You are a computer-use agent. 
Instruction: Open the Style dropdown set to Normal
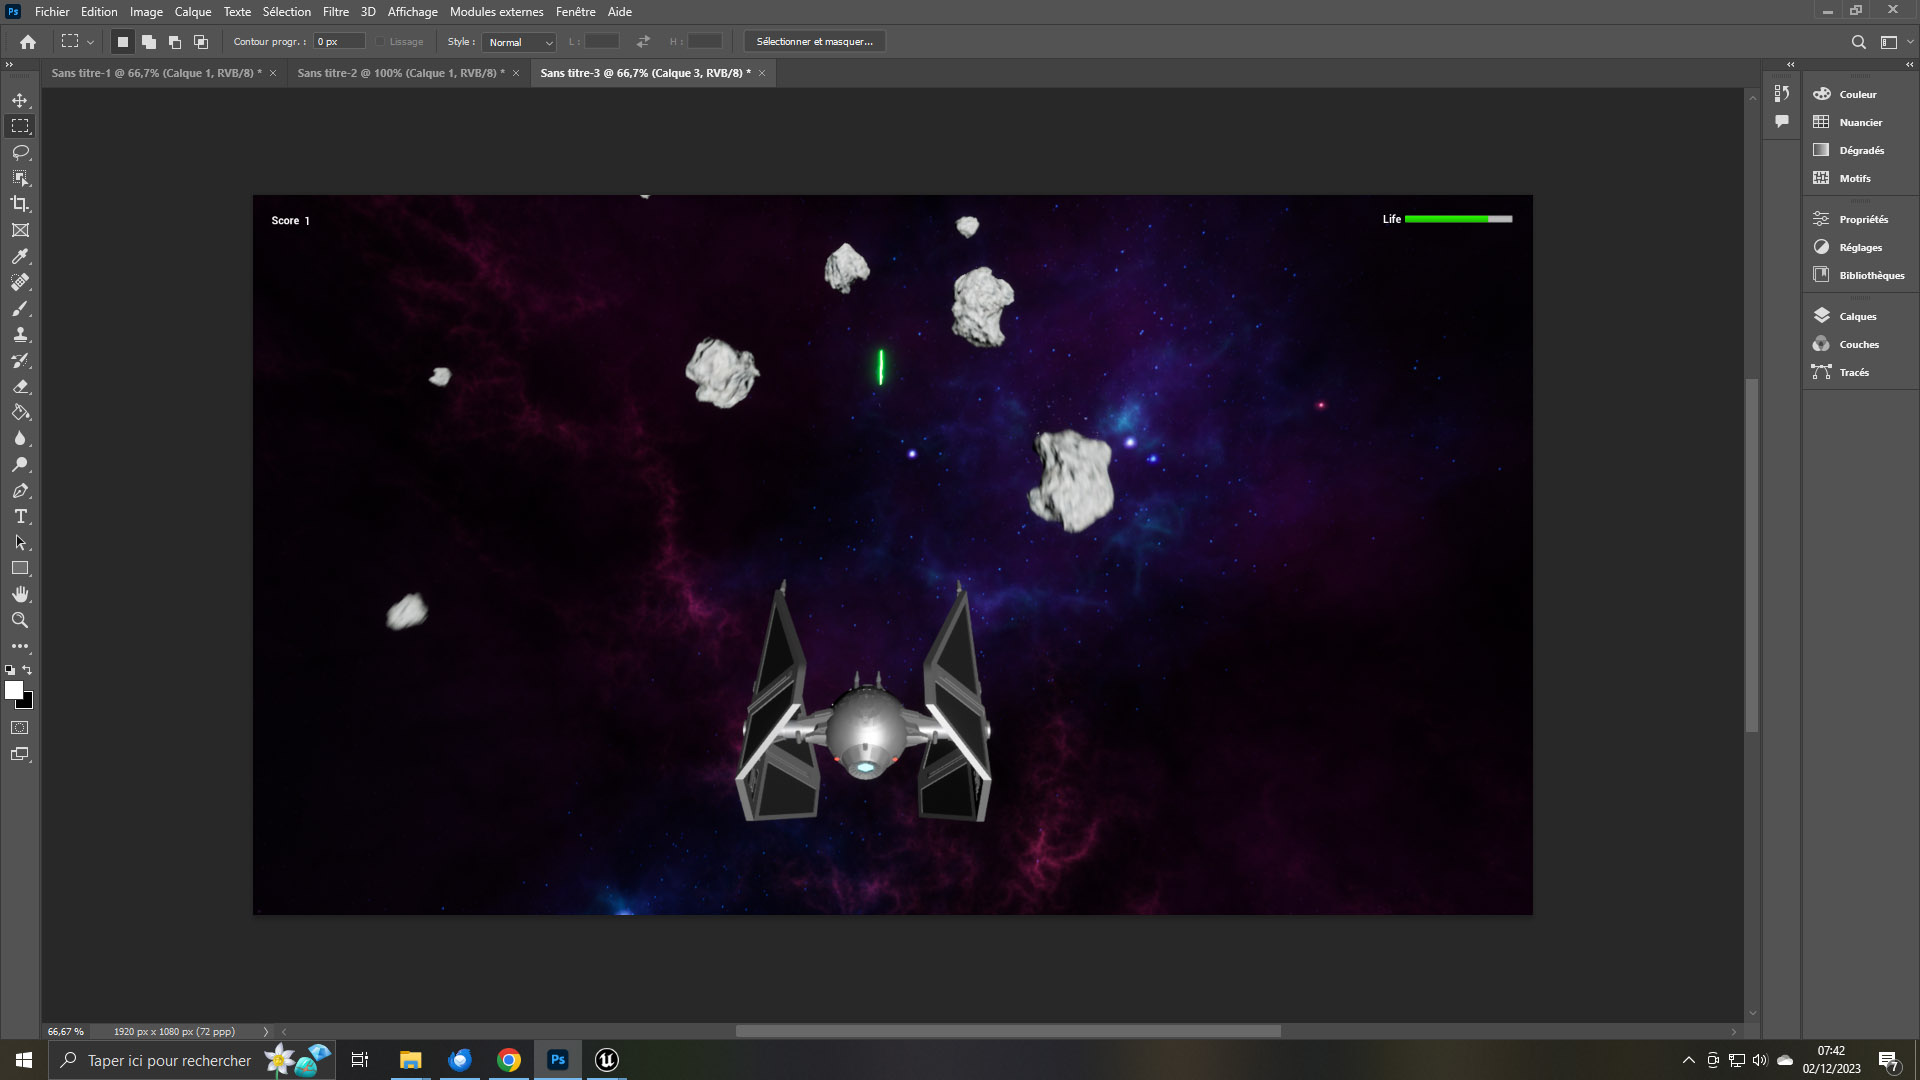[x=519, y=42]
